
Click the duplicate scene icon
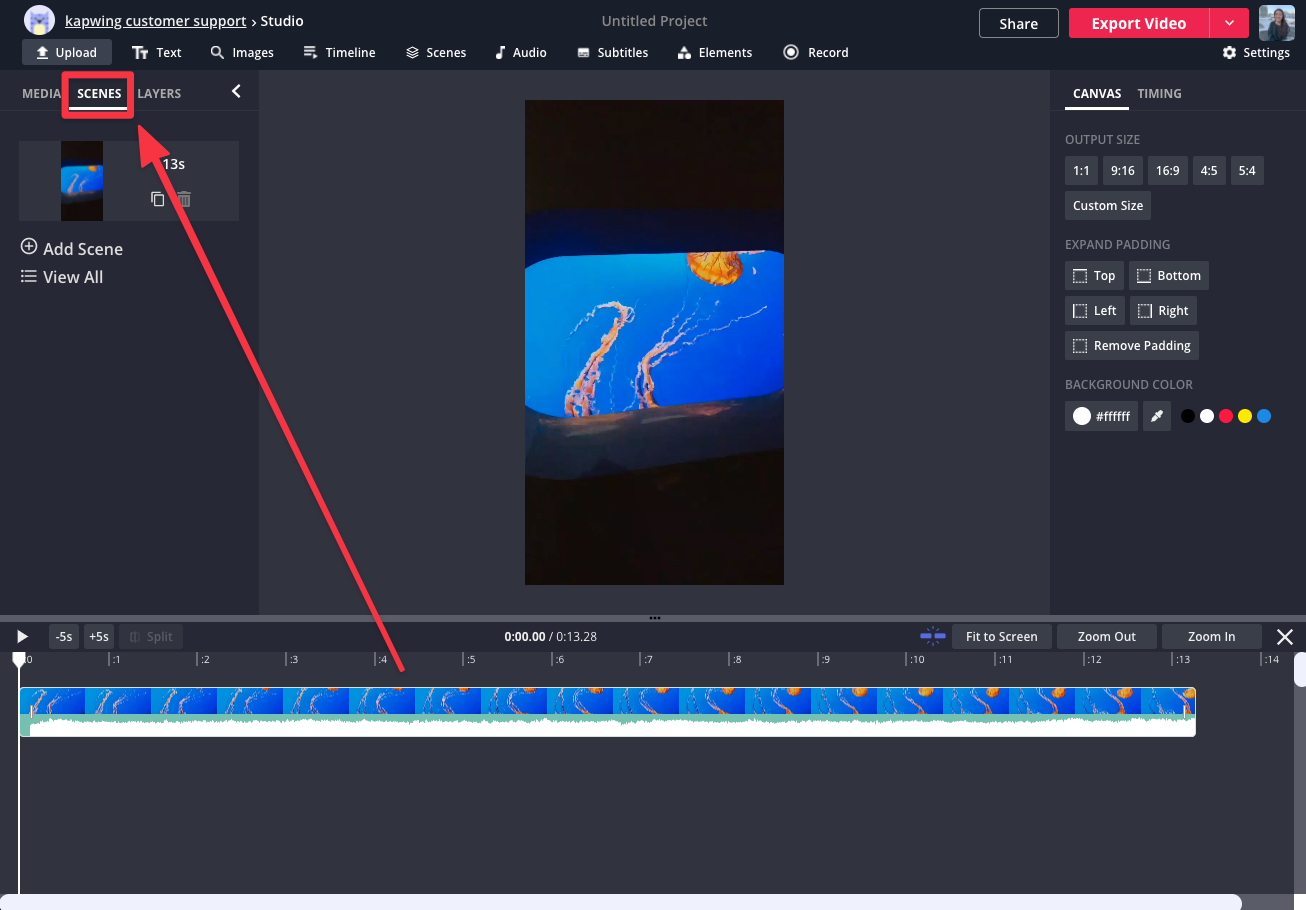pos(158,199)
